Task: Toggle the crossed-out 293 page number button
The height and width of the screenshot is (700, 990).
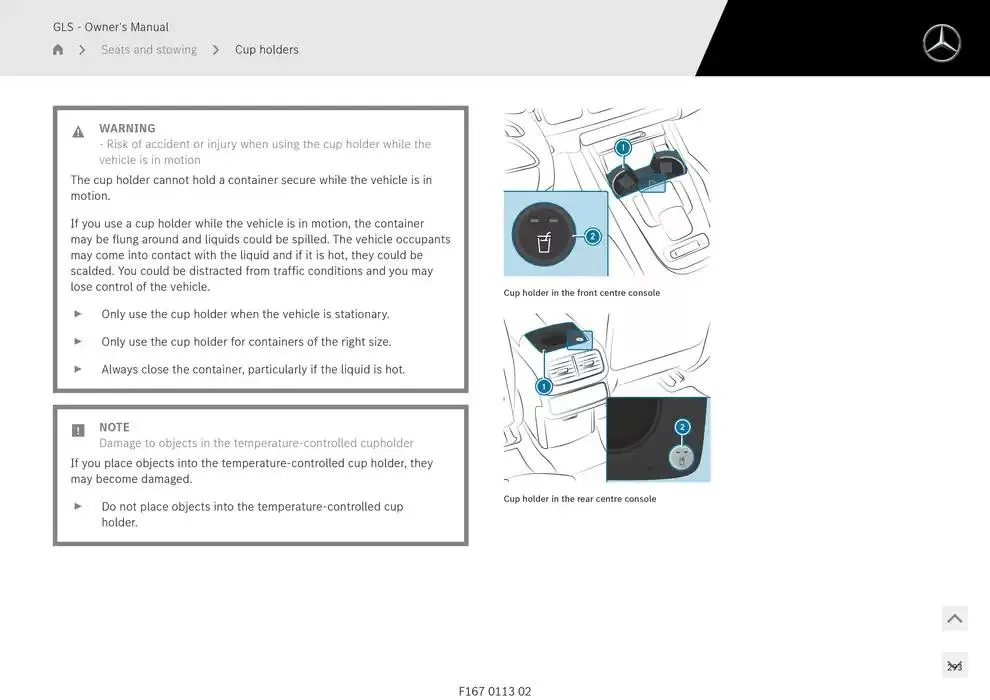Action: (954, 666)
